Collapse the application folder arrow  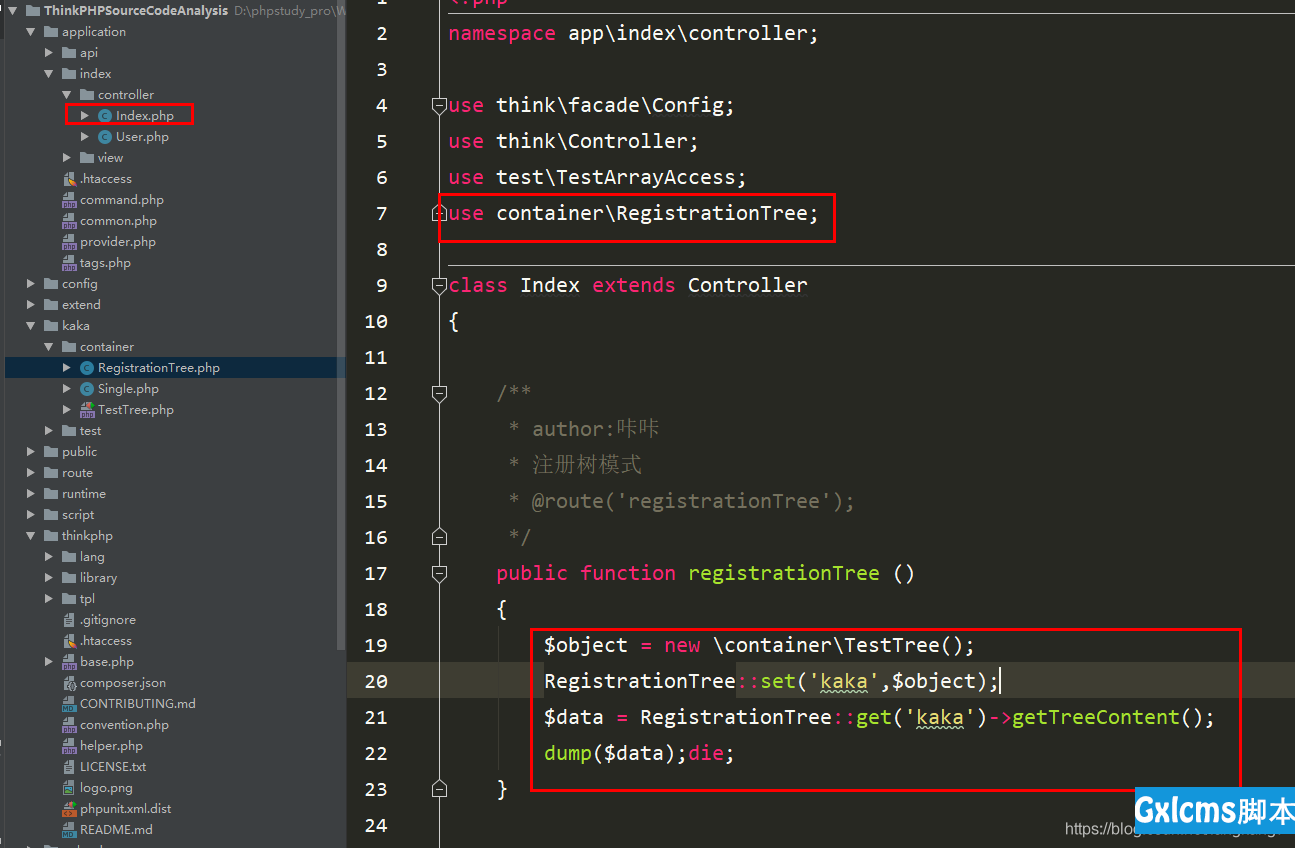tap(30, 32)
